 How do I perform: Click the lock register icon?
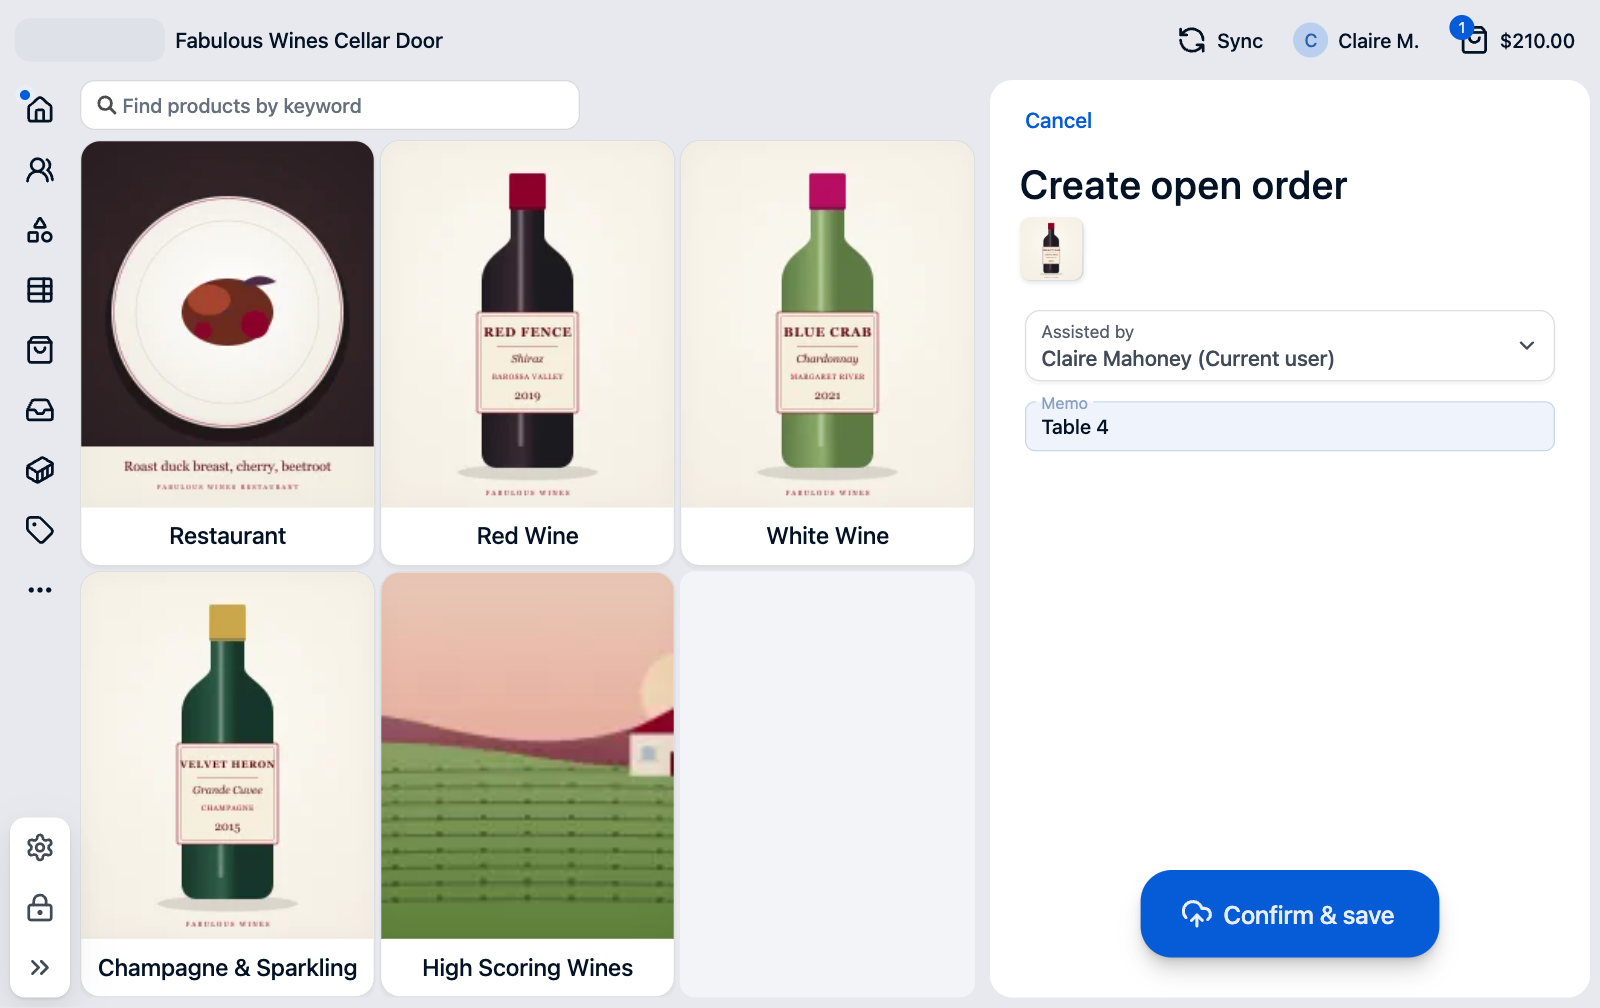pos(40,908)
